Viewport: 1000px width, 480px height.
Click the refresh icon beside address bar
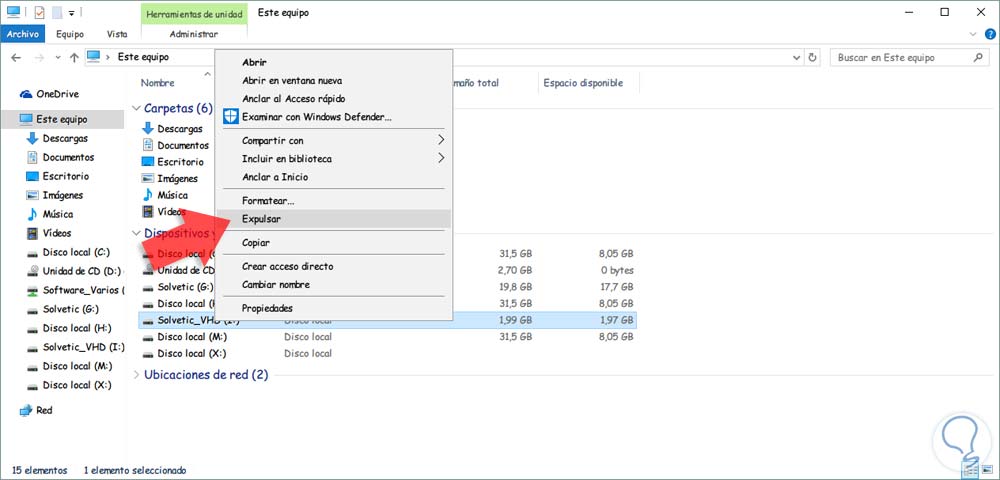click(813, 58)
